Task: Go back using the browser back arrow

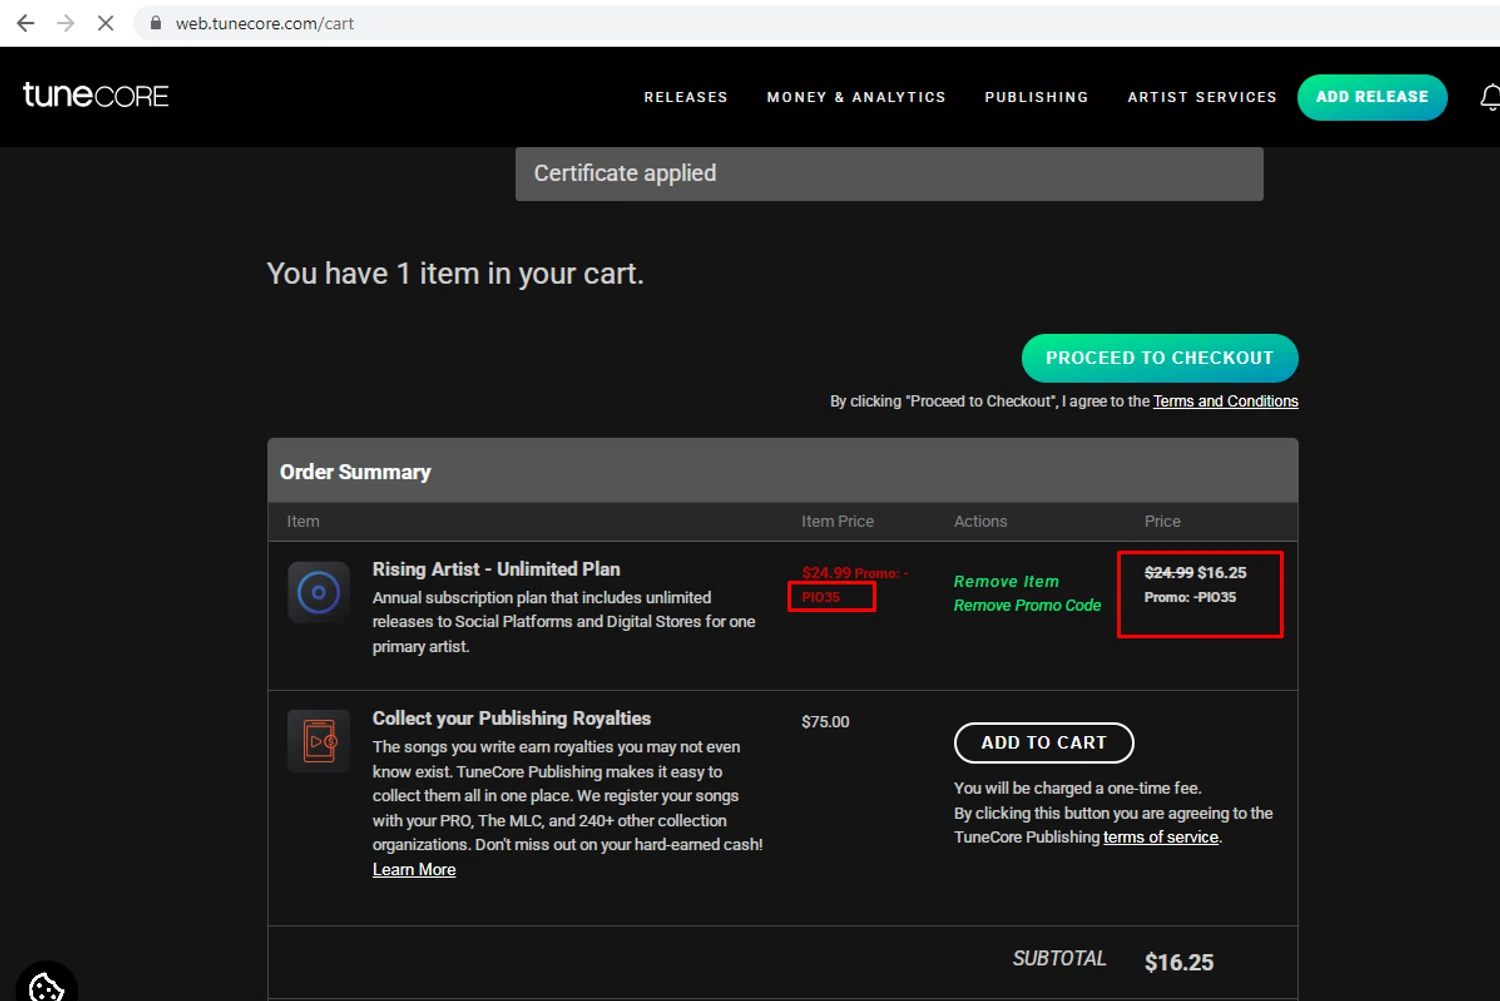Action: tap(25, 23)
